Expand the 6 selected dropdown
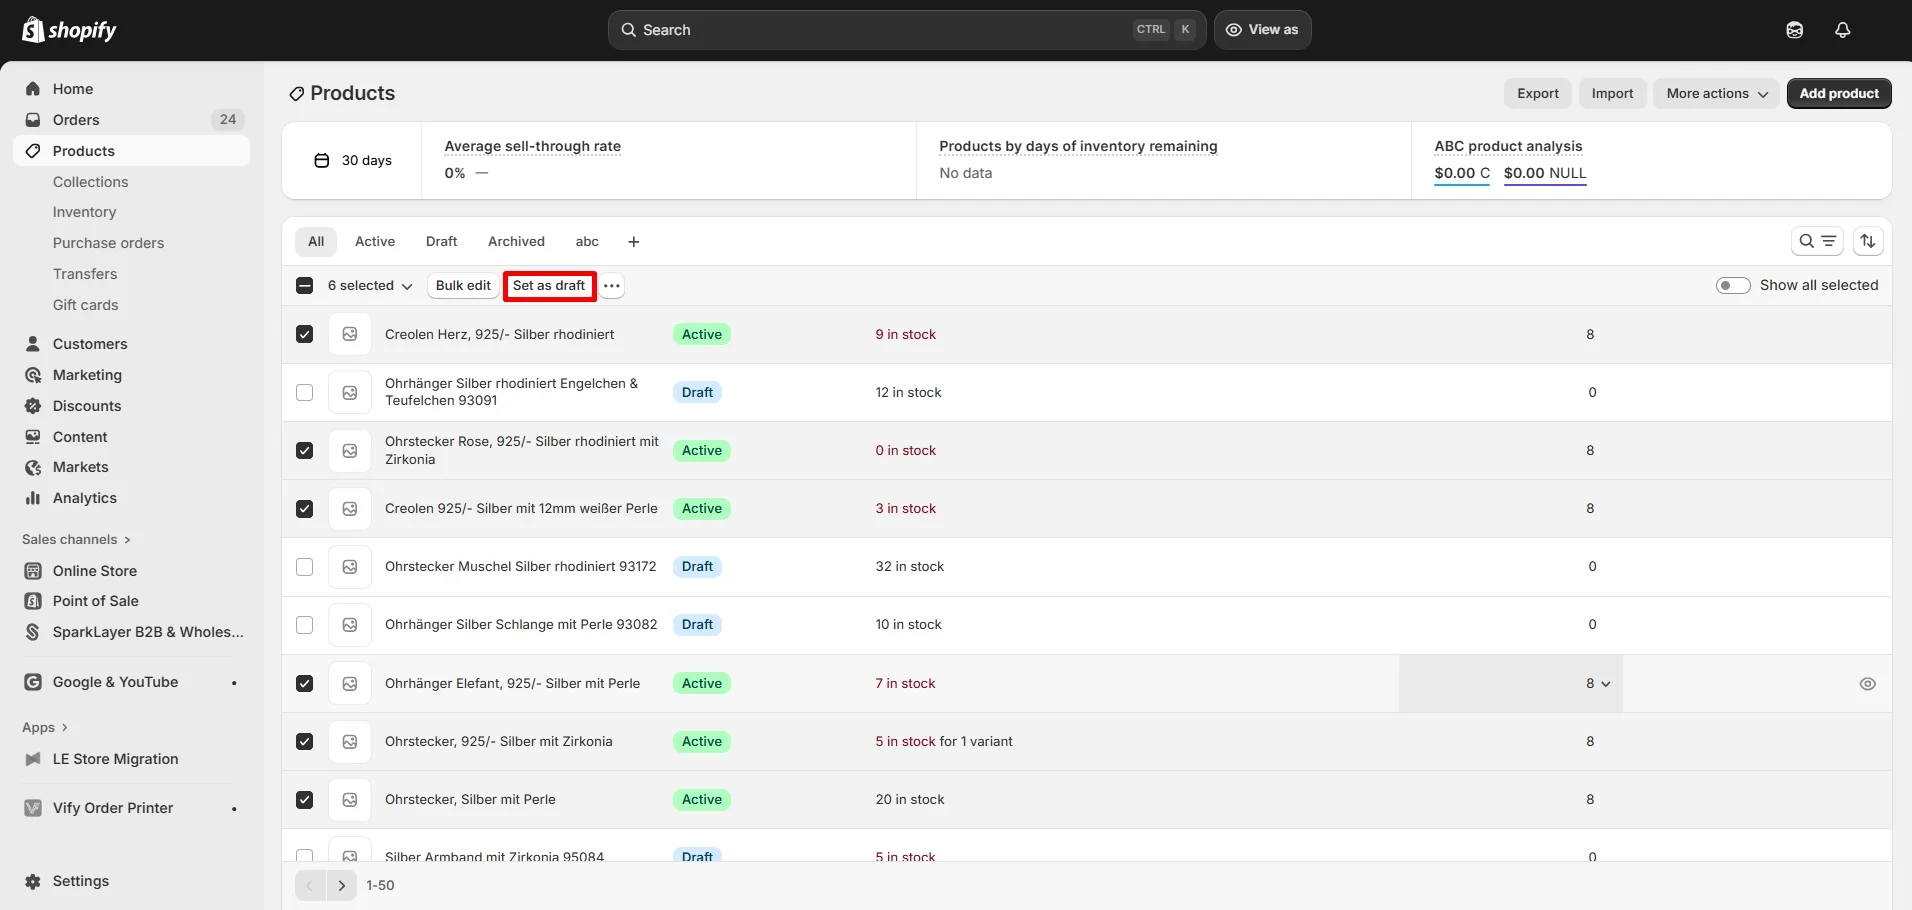The width and height of the screenshot is (1912, 910). (x=368, y=285)
